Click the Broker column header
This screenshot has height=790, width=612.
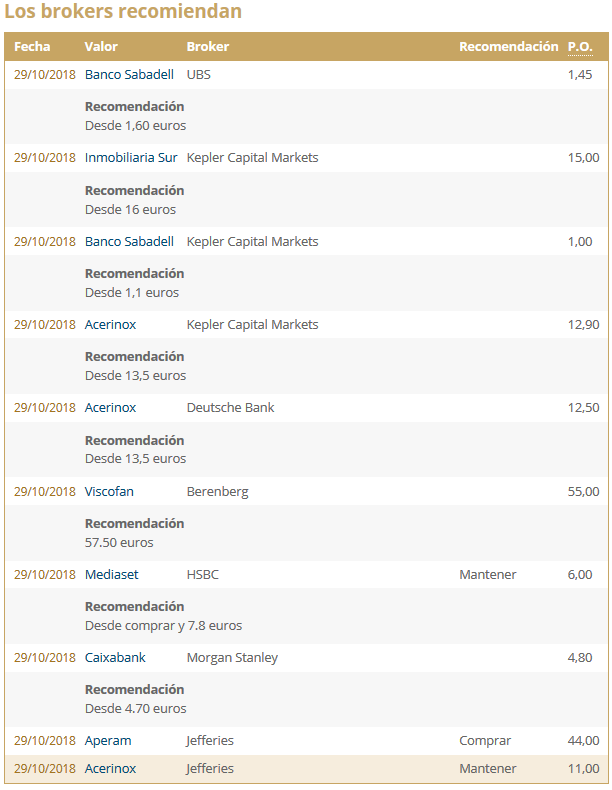[208, 47]
